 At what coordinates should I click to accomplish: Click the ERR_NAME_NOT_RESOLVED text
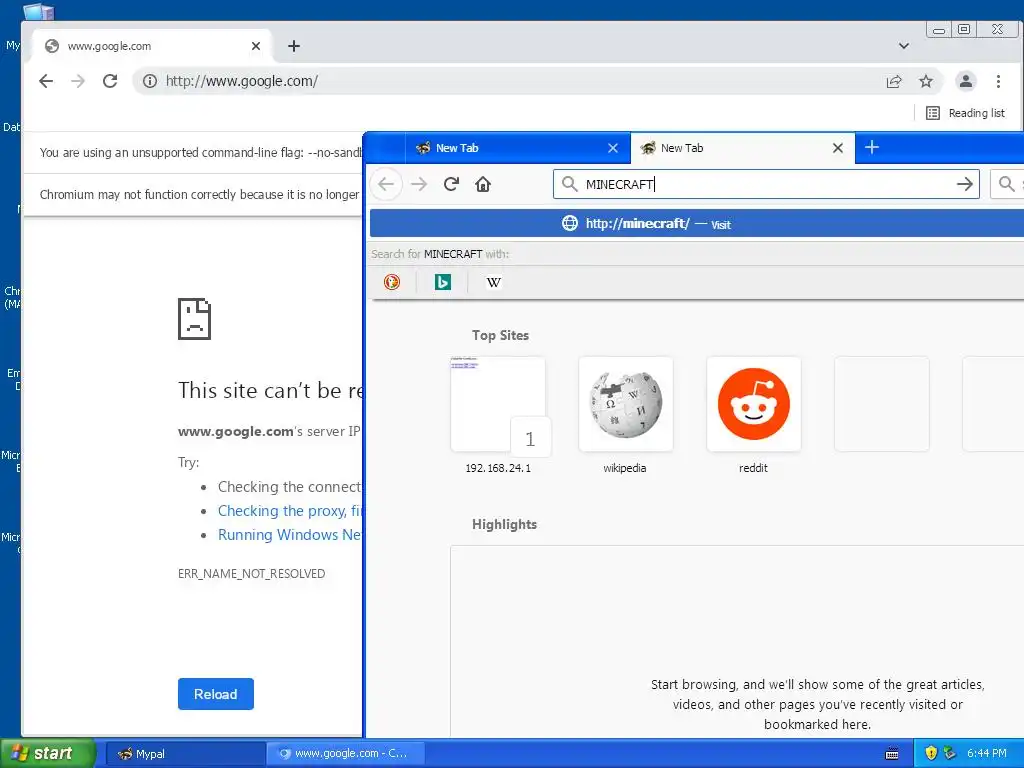tap(251, 573)
